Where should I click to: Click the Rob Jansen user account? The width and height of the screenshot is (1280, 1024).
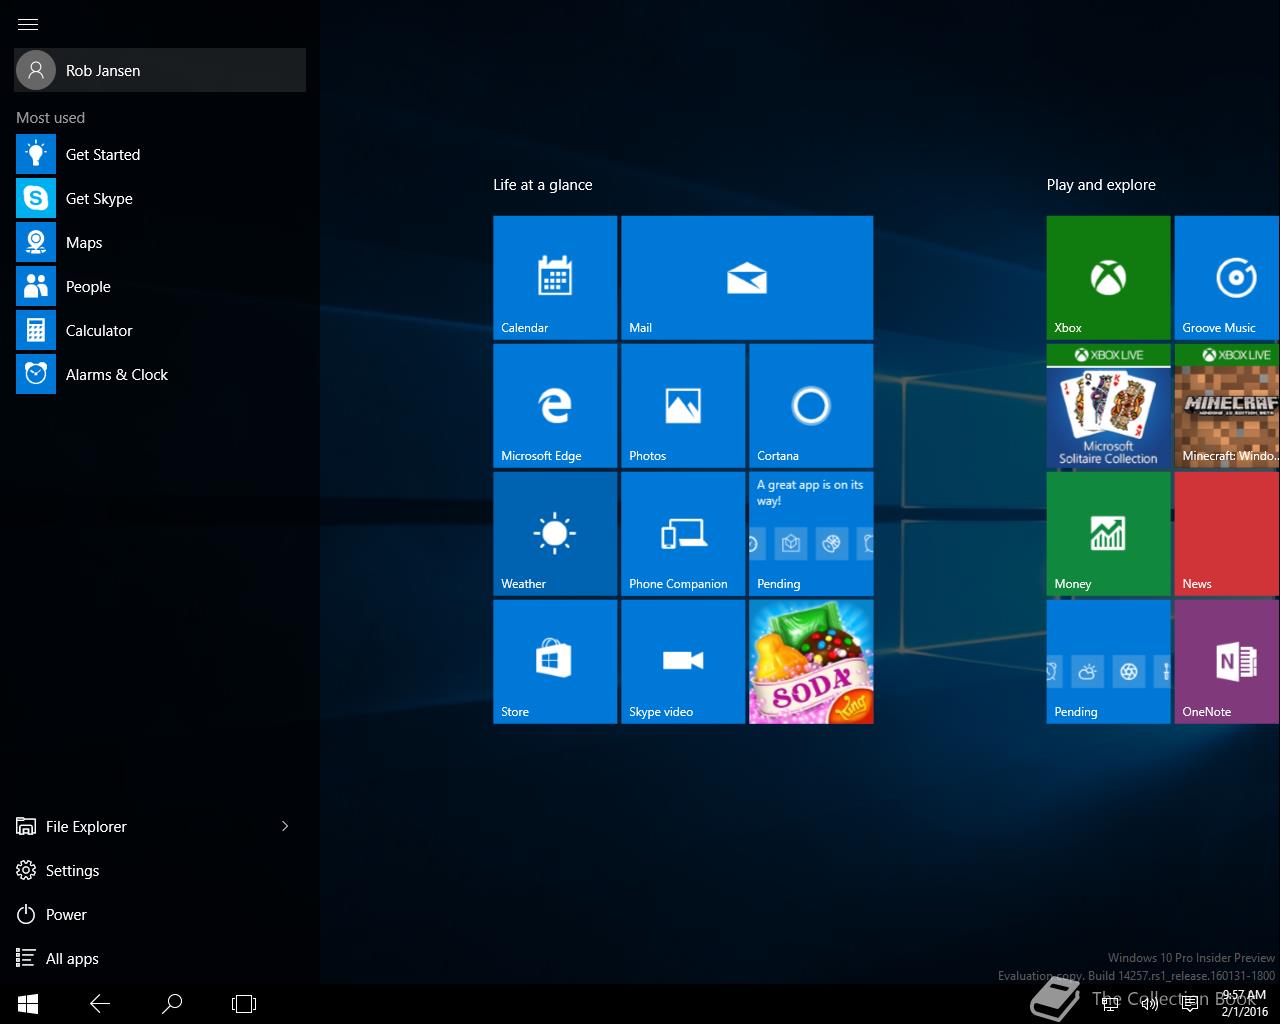160,70
